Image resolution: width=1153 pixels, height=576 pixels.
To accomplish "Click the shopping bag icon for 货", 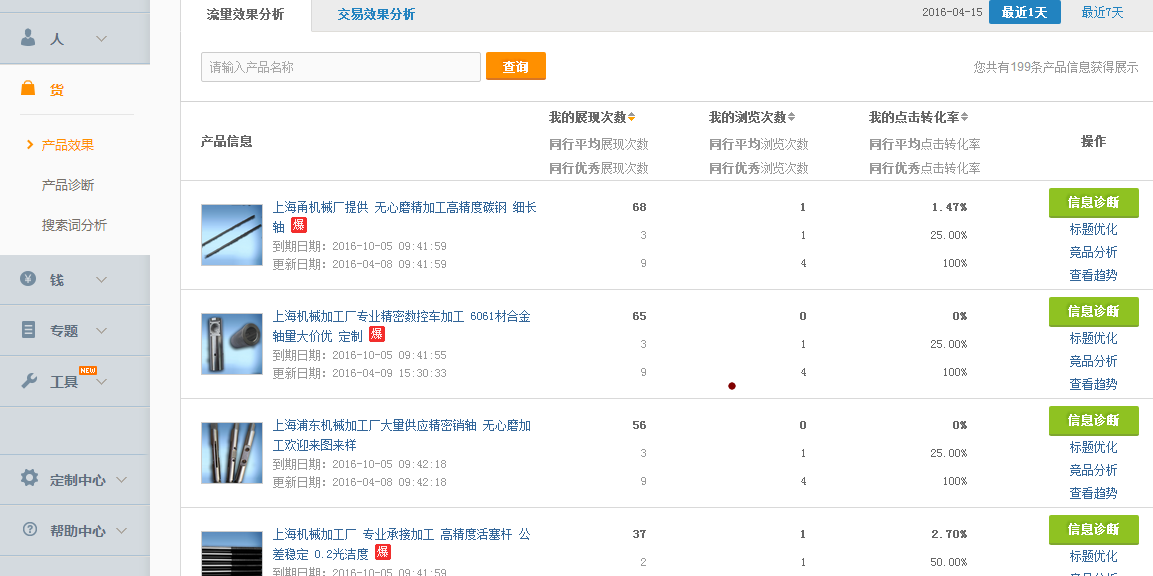I will (28, 89).
